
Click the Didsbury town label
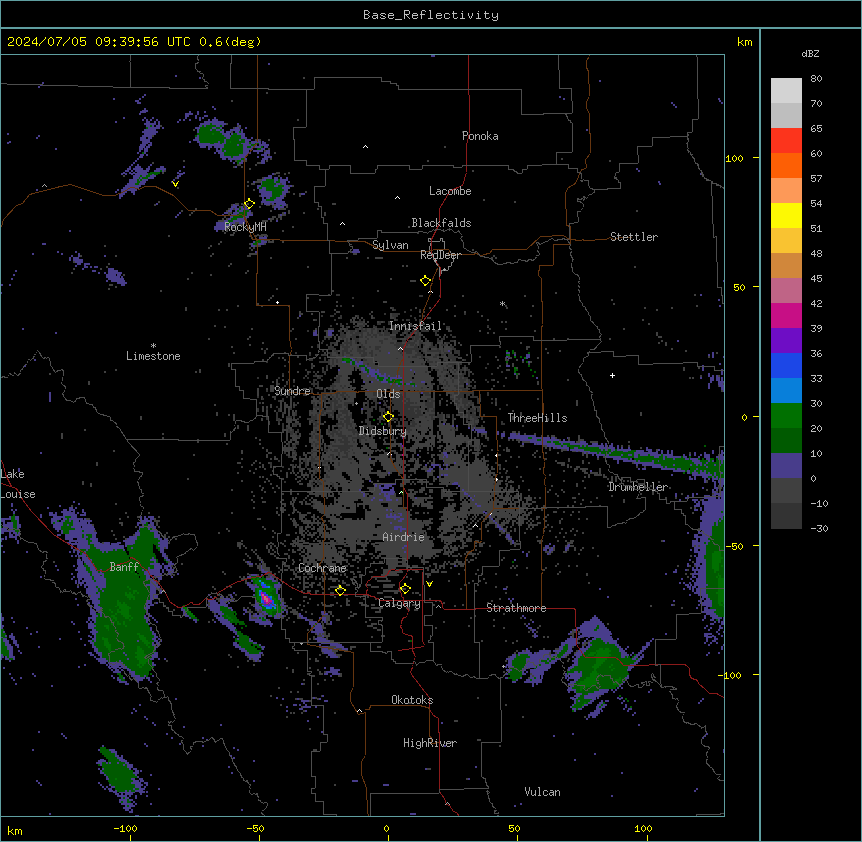point(383,431)
